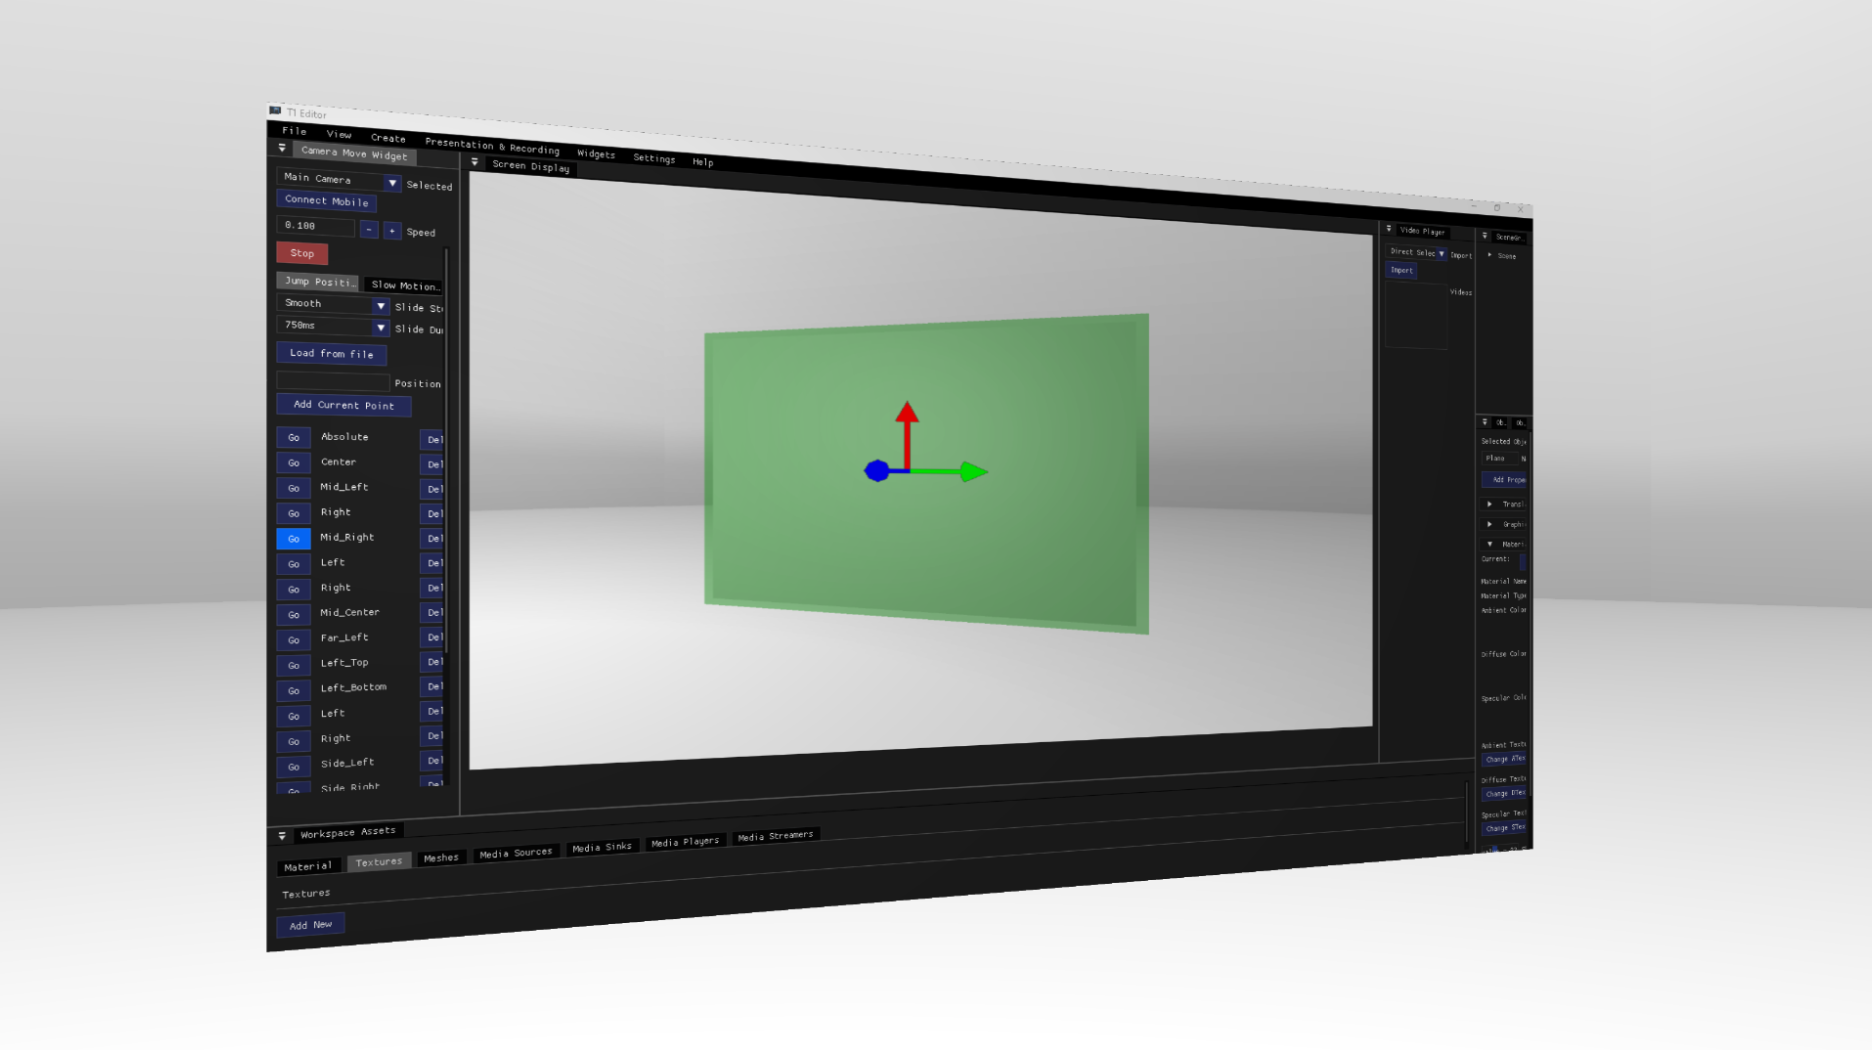Click the Load from file button

click(x=331, y=354)
